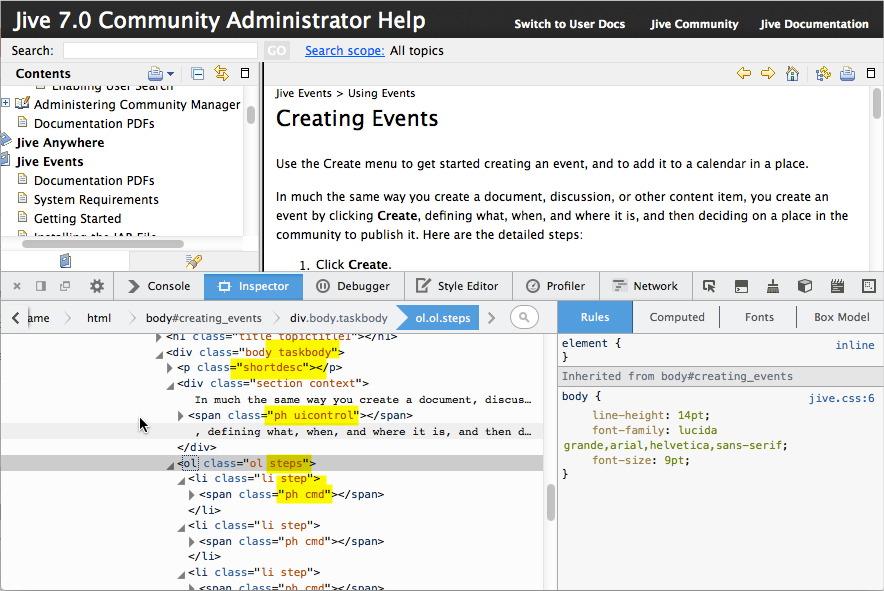The width and height of the screenshot is (884, 591).
Task: Open Getting Started topic
Action: pos(77,219)
